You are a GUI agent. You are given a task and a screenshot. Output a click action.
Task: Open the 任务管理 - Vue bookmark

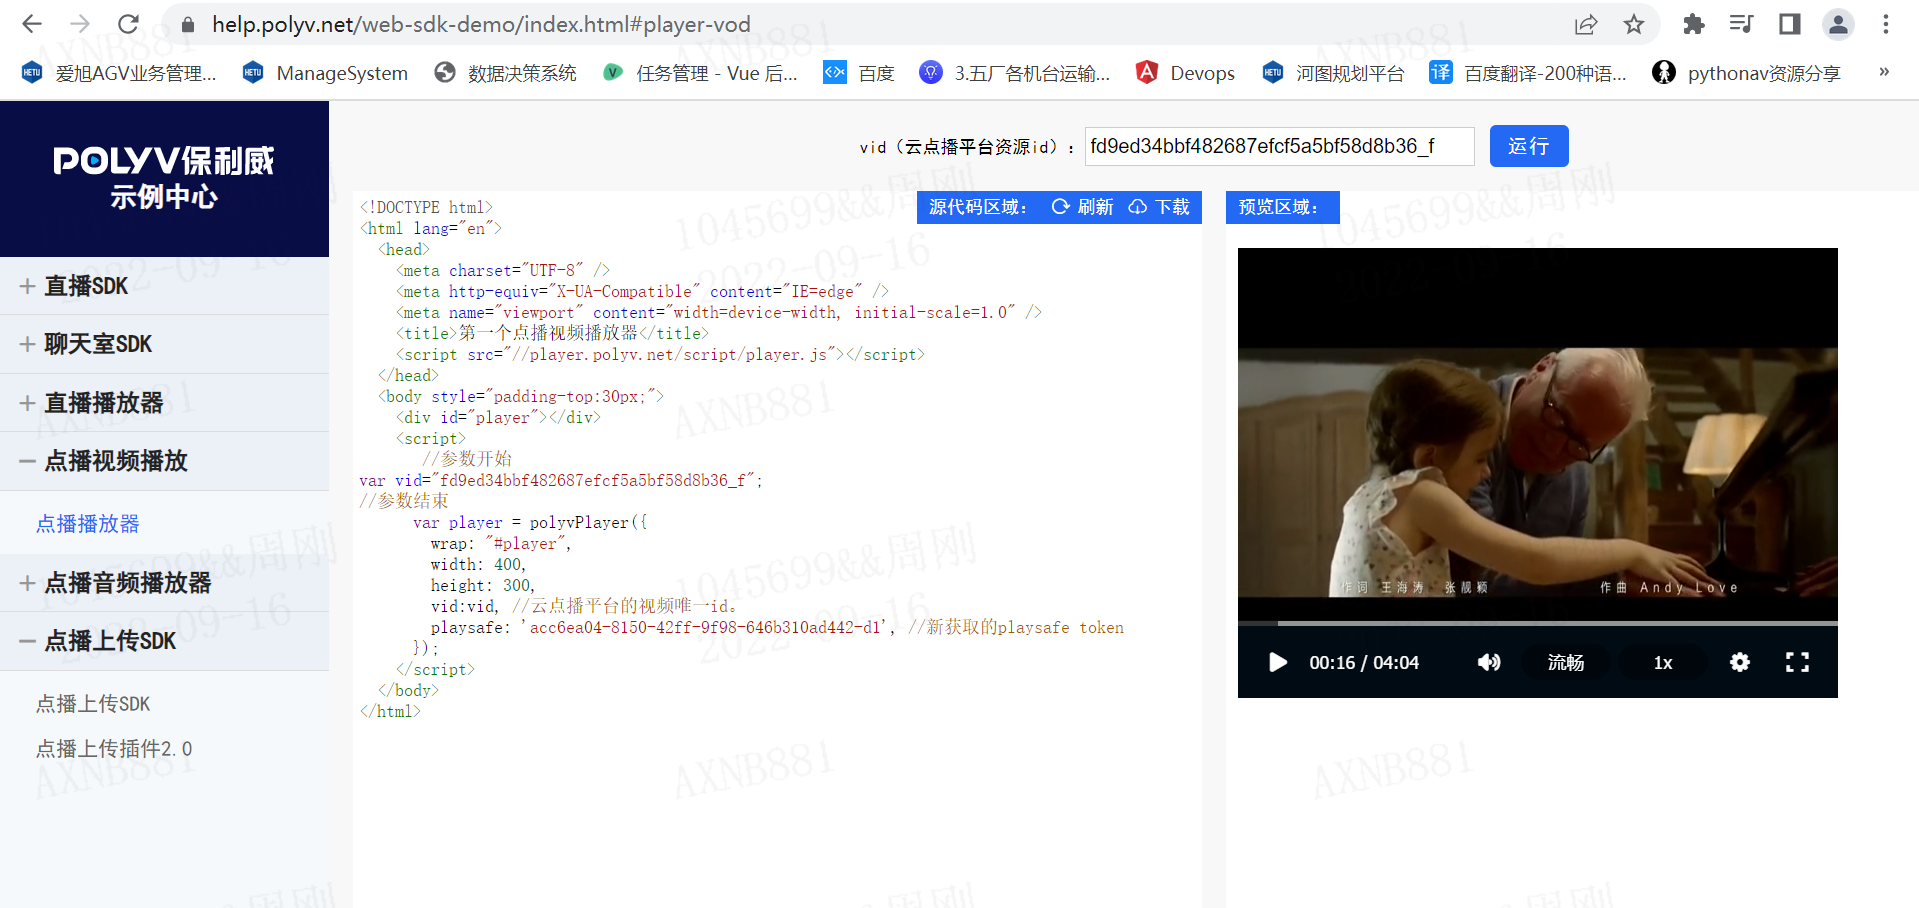pos(700,73)
